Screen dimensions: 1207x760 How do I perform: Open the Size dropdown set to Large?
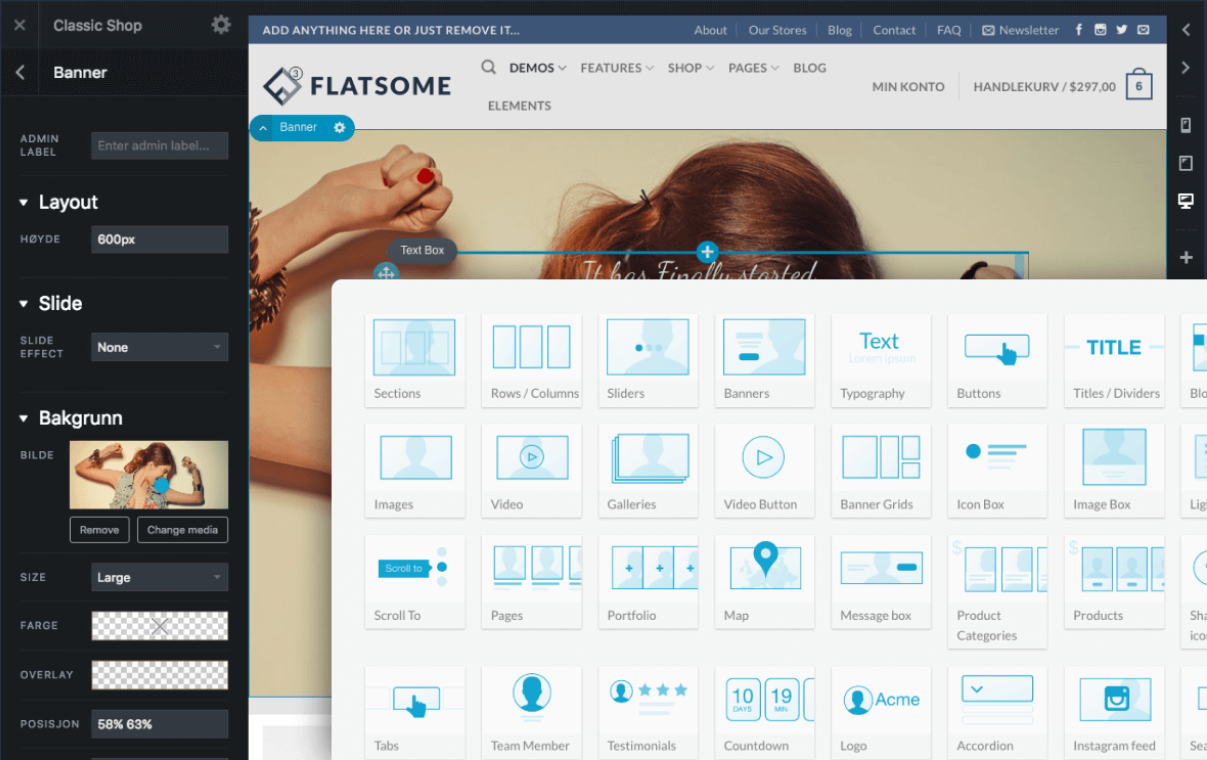159,577
